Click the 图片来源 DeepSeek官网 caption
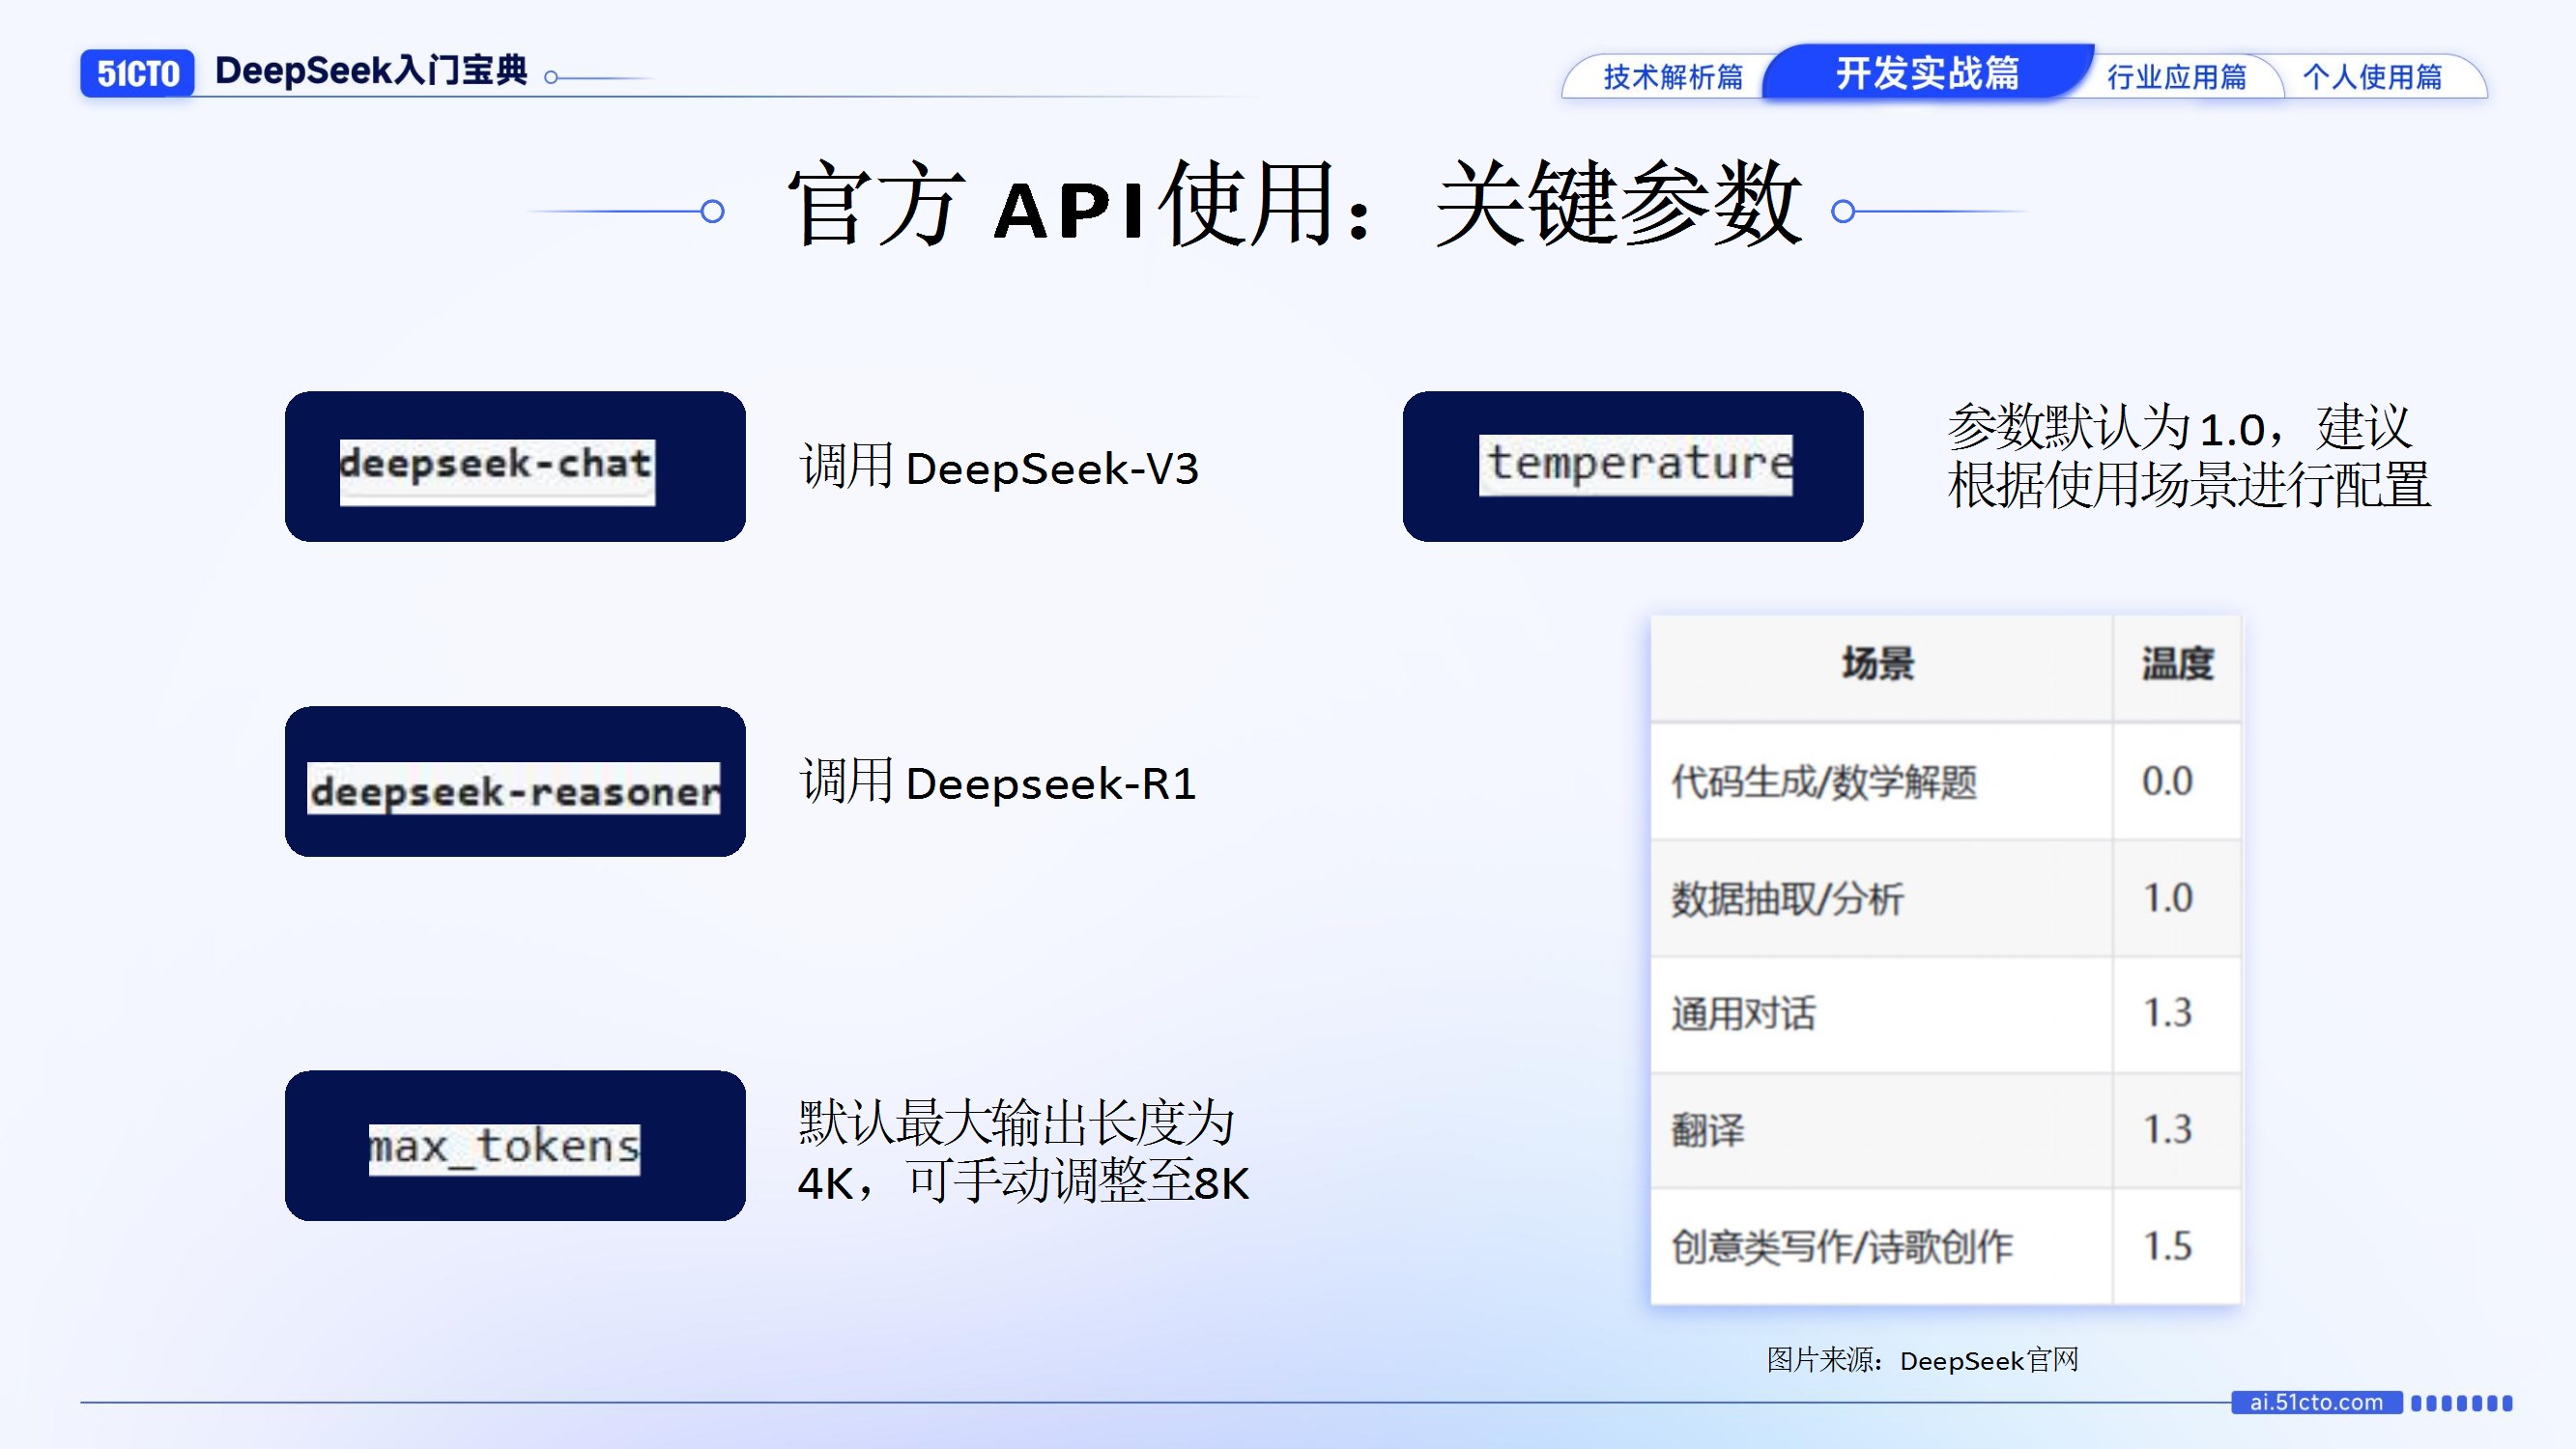 point(1922,1360)
